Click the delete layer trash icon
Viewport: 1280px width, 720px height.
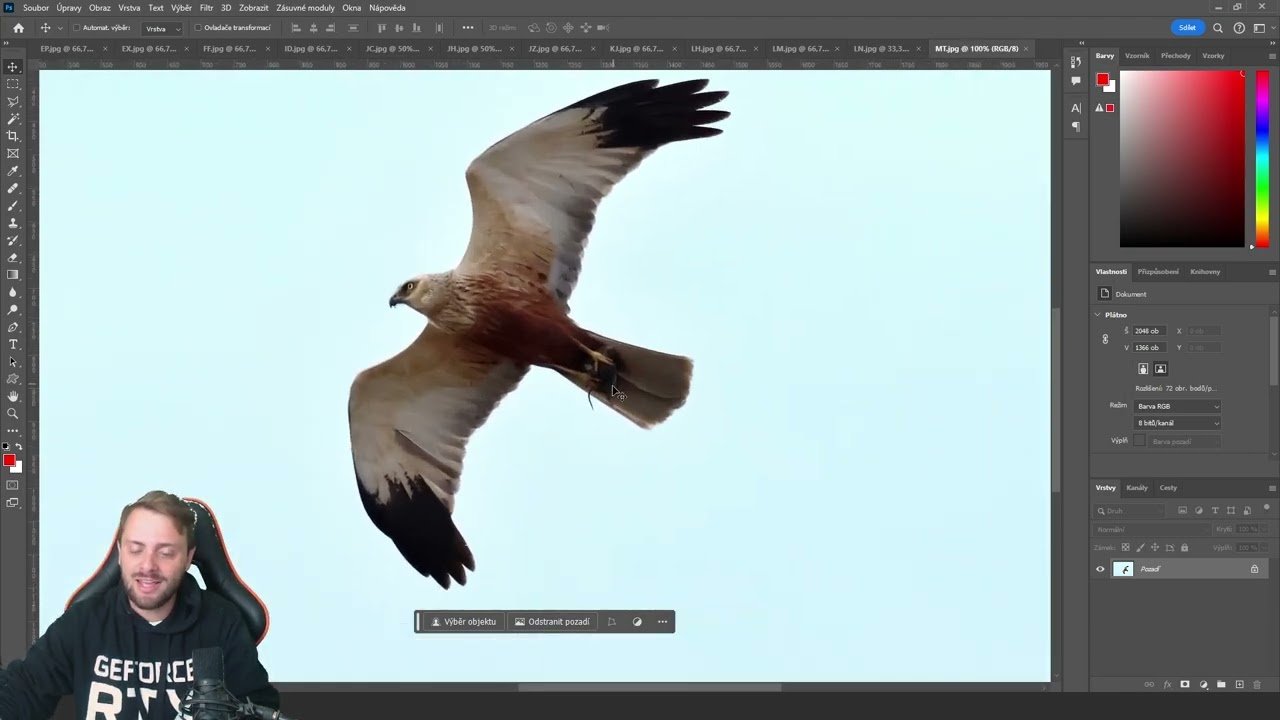point(1258,685)
